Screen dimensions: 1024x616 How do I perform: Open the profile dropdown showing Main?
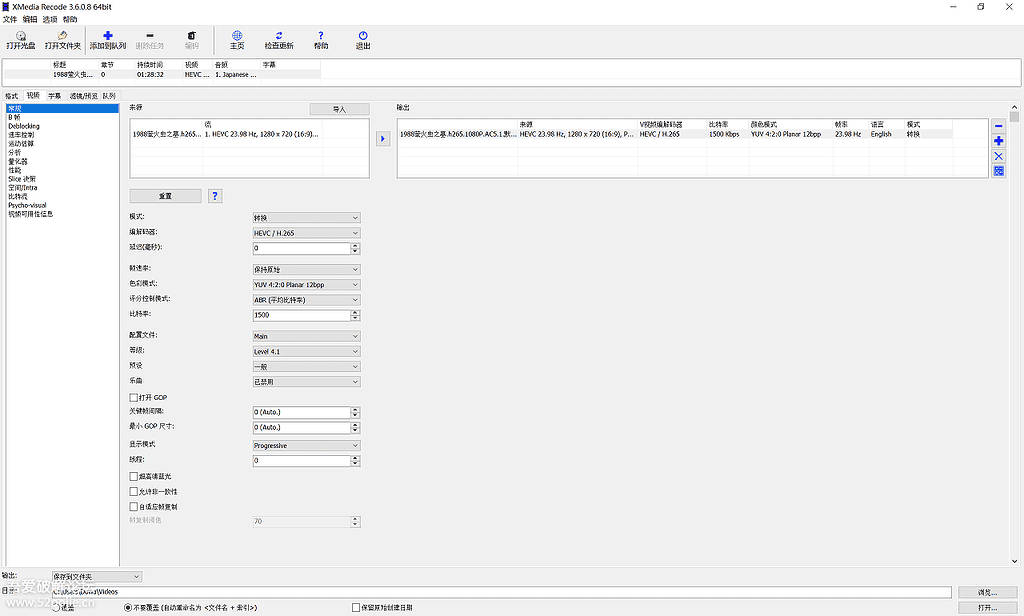point(306,336)
